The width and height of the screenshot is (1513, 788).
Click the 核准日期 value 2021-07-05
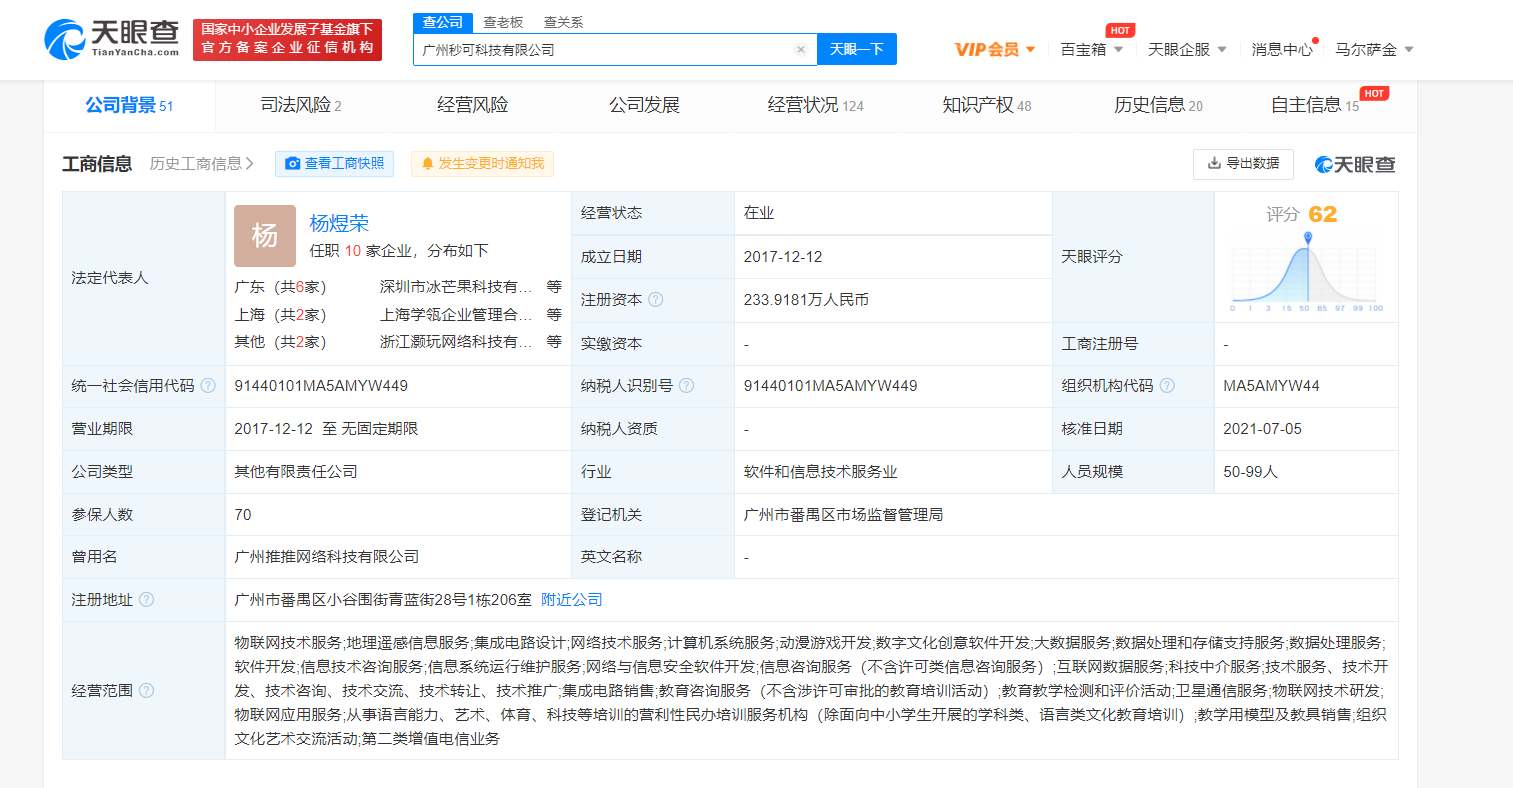[x=1263, y=429]
